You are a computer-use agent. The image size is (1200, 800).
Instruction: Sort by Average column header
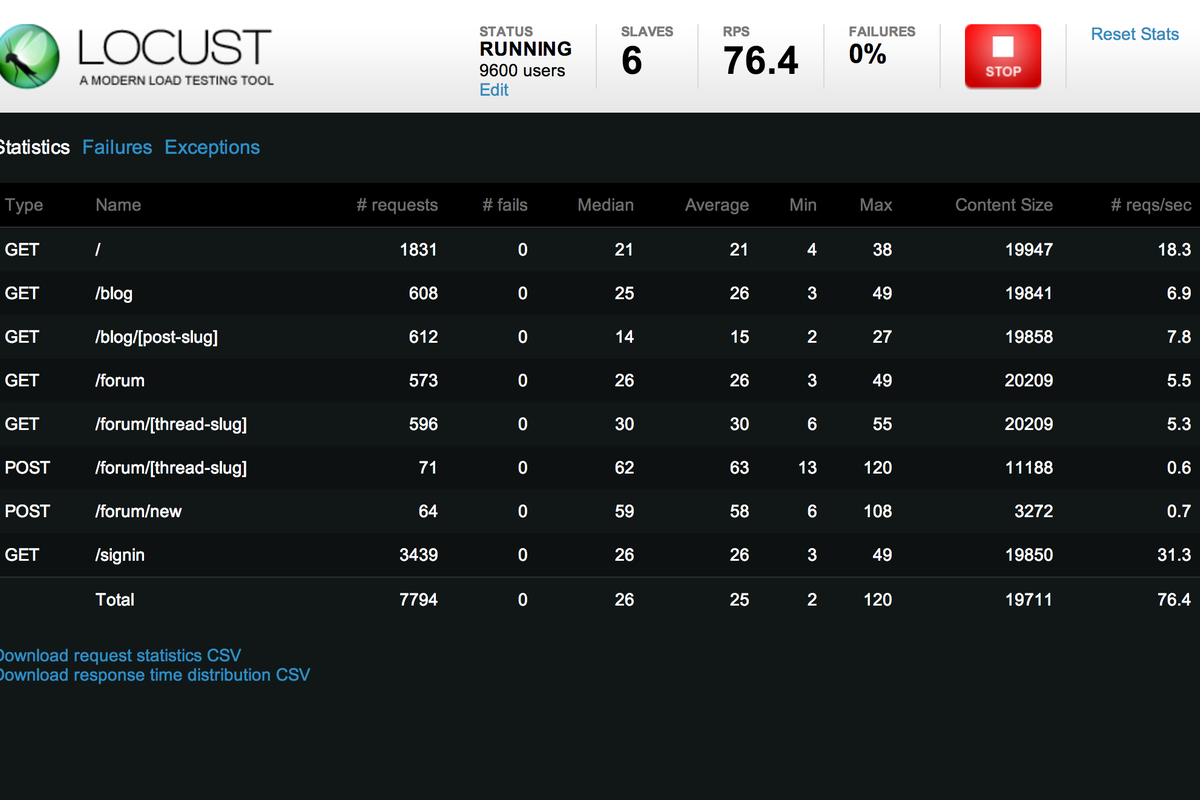pos(716,205)
